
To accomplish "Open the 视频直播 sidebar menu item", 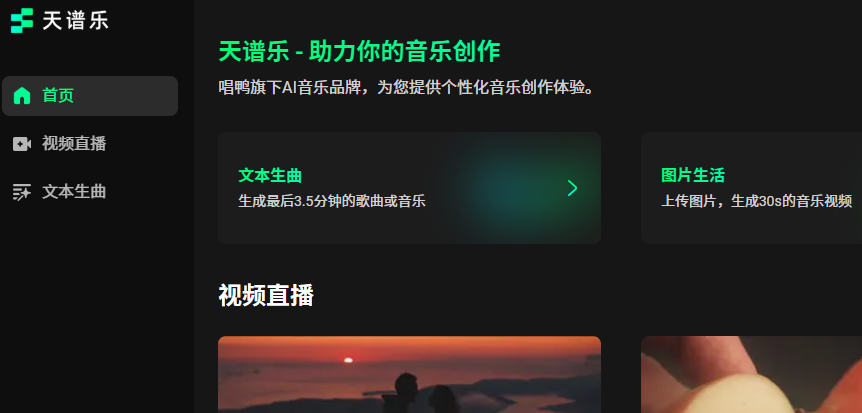I will pyautogui.click(x=90, y=144).
